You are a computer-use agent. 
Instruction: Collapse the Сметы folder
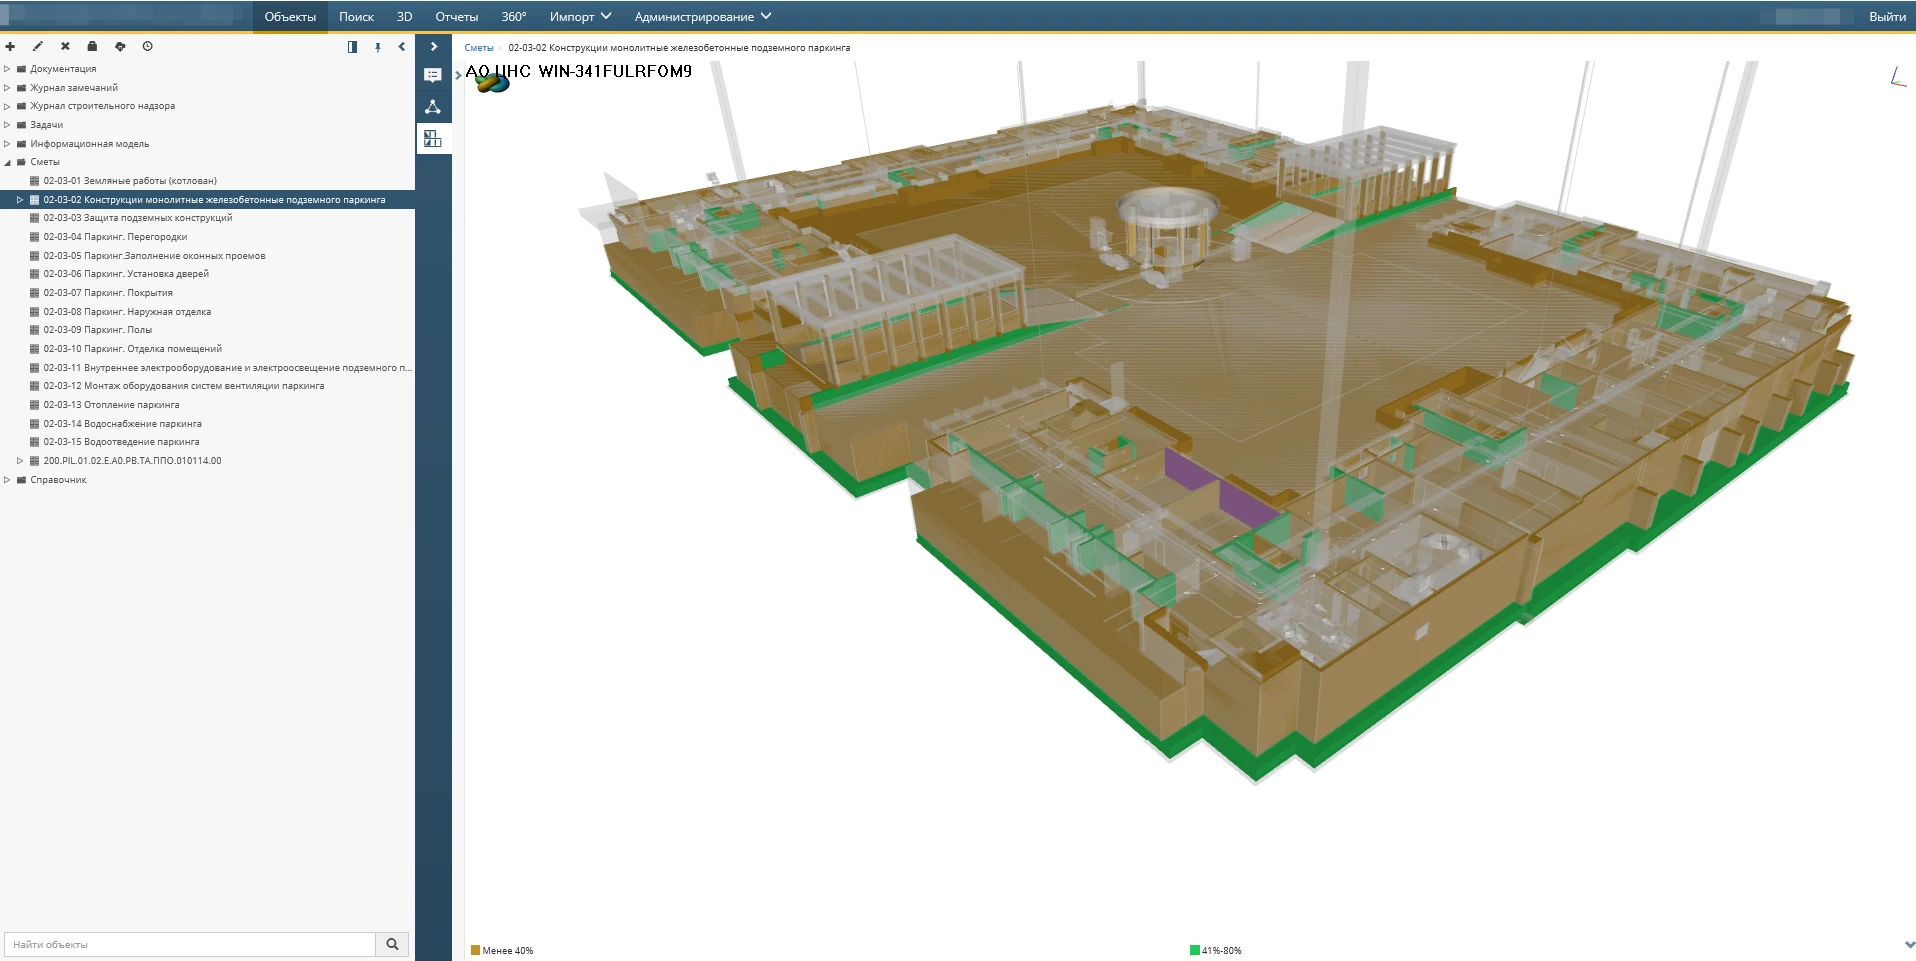click(7, 162)
